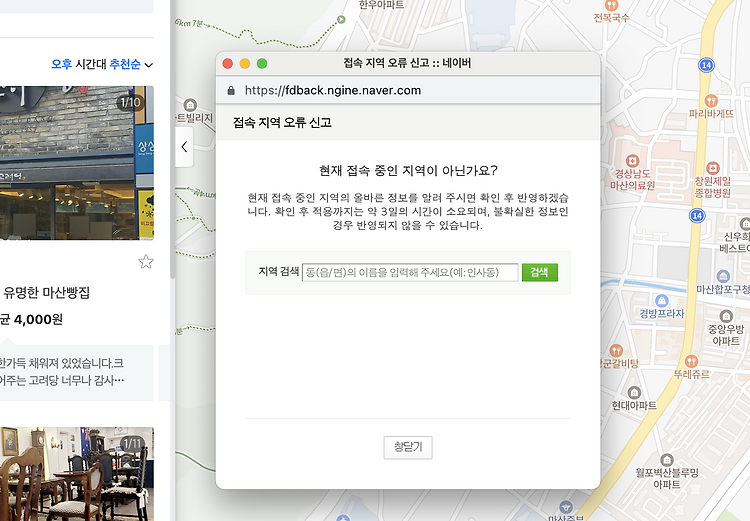Click the upper route 14 road shield
Screen dimensions: 750x521
point(706,65)
